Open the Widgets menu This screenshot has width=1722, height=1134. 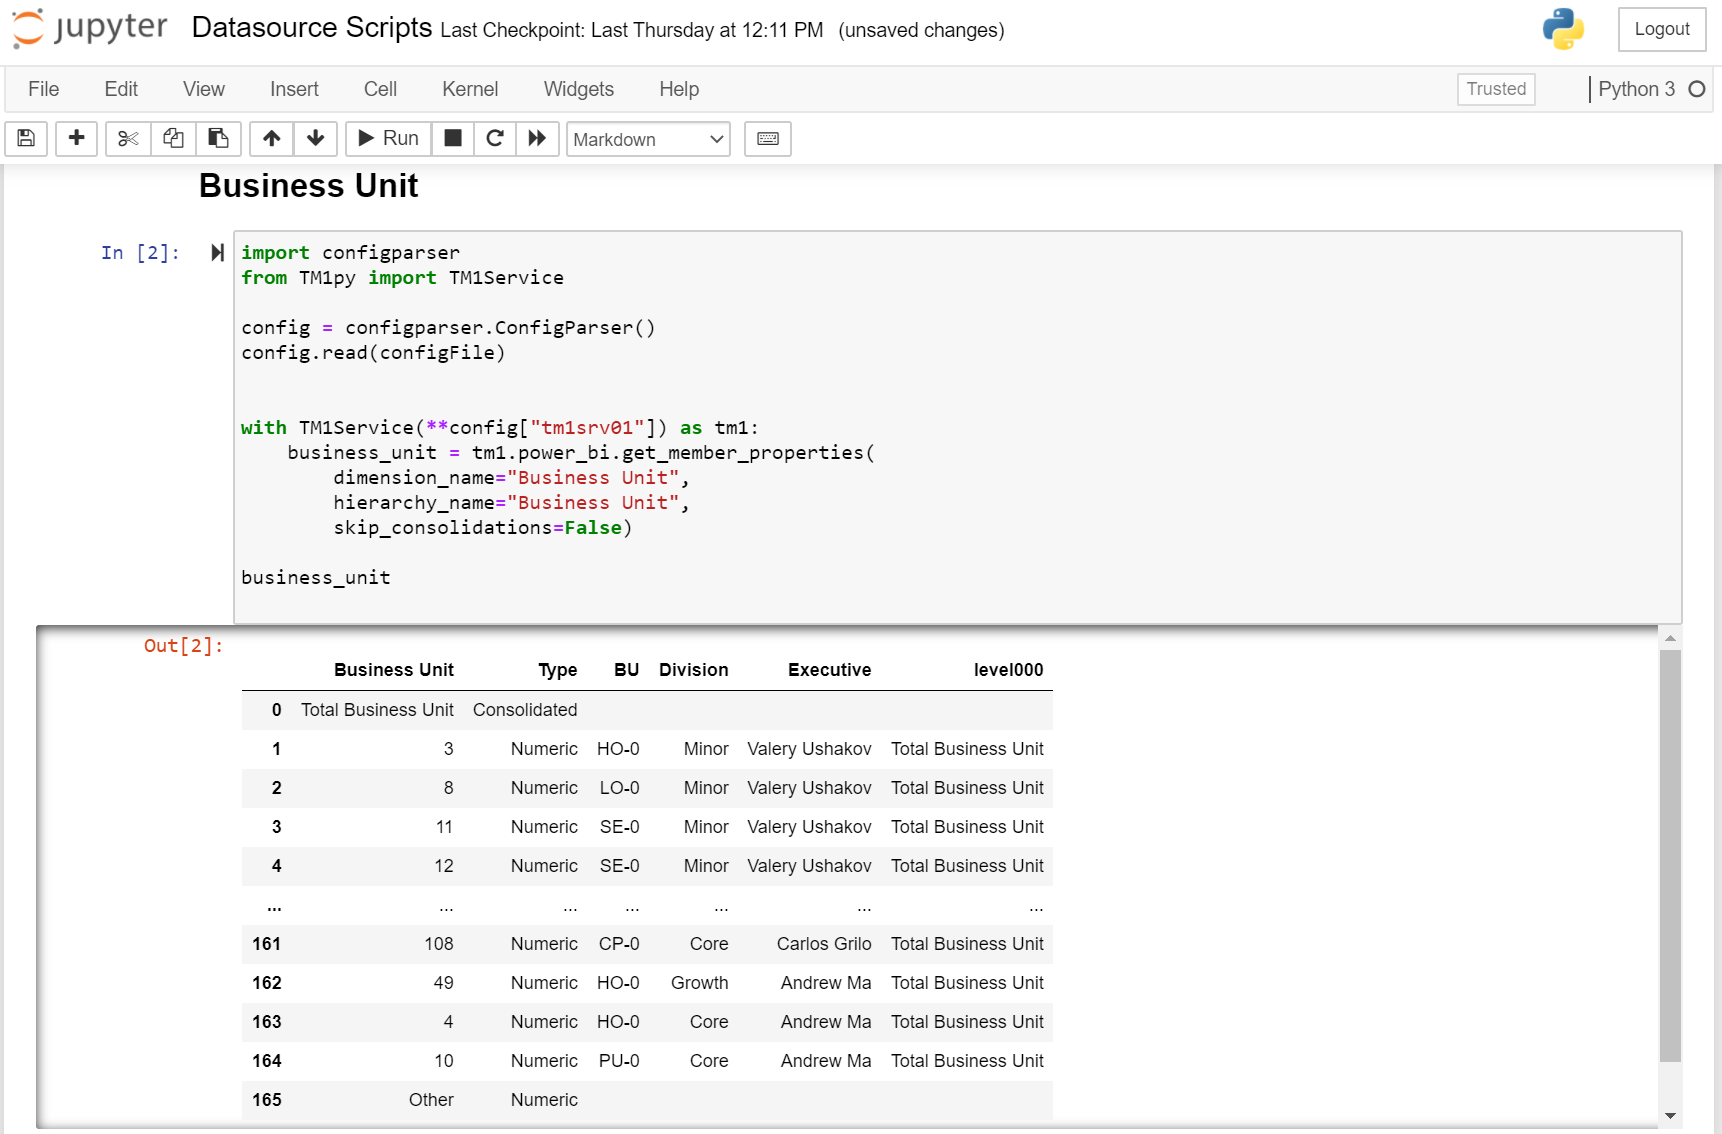click(578, 89)
